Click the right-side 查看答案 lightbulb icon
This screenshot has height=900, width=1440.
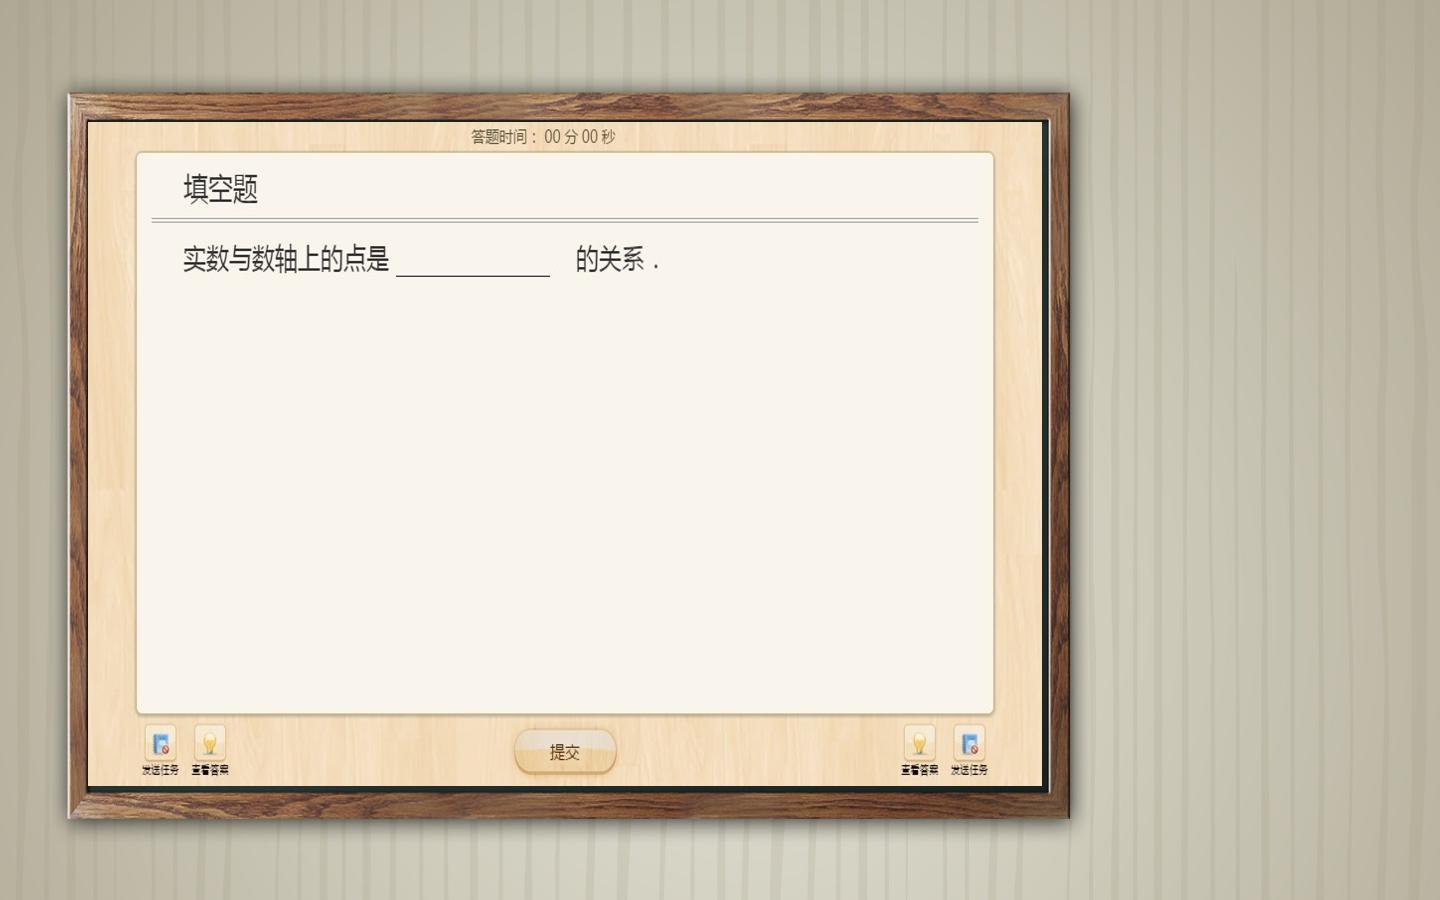pyautogui.click(x=919, y=743)
